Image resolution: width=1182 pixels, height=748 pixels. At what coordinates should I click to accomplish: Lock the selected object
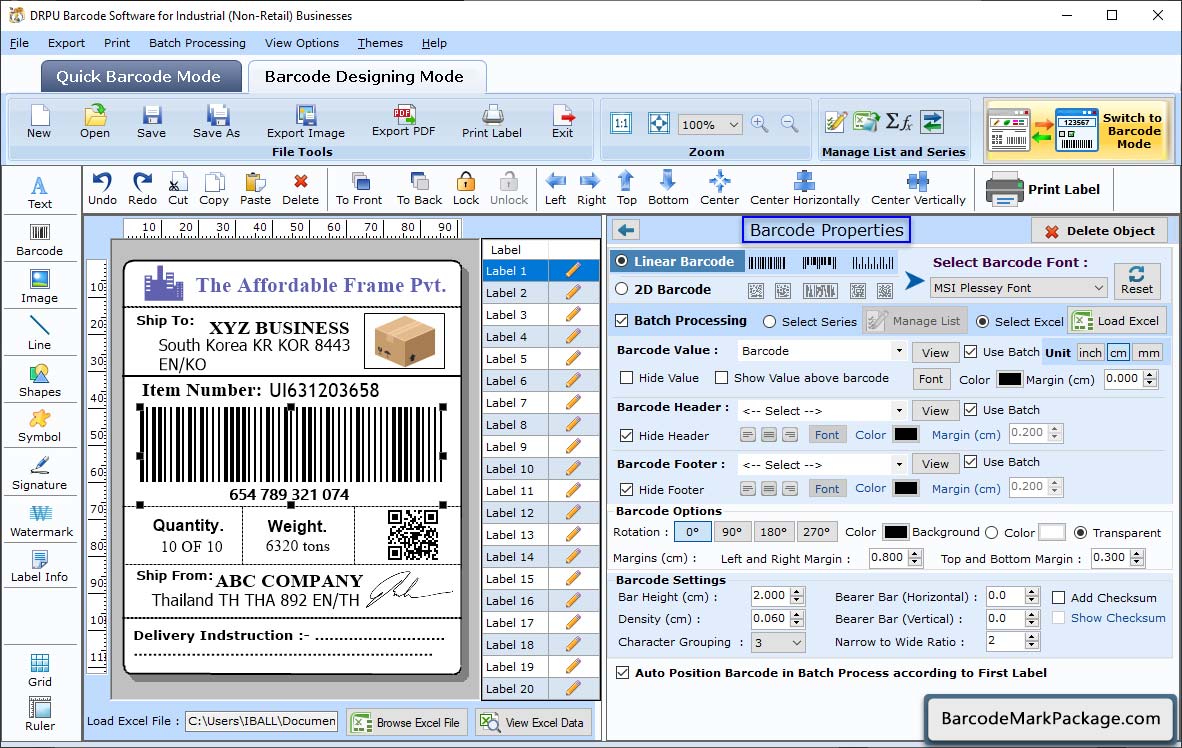[x=466, y=189]
